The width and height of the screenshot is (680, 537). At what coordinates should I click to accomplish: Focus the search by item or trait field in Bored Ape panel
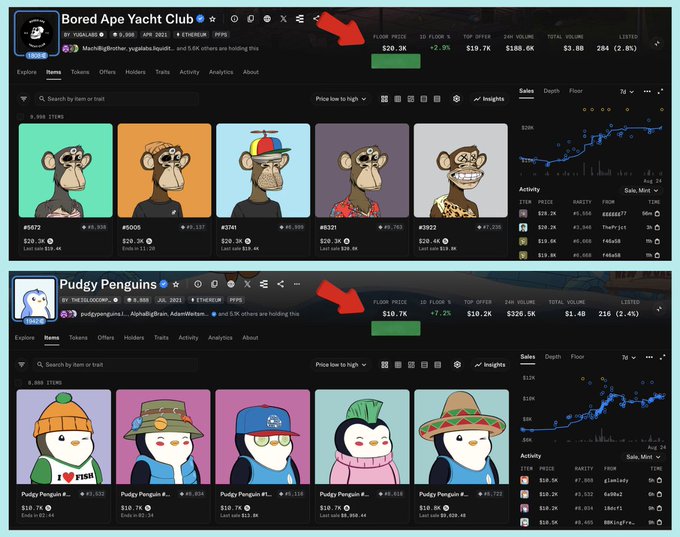pos(117,99)
